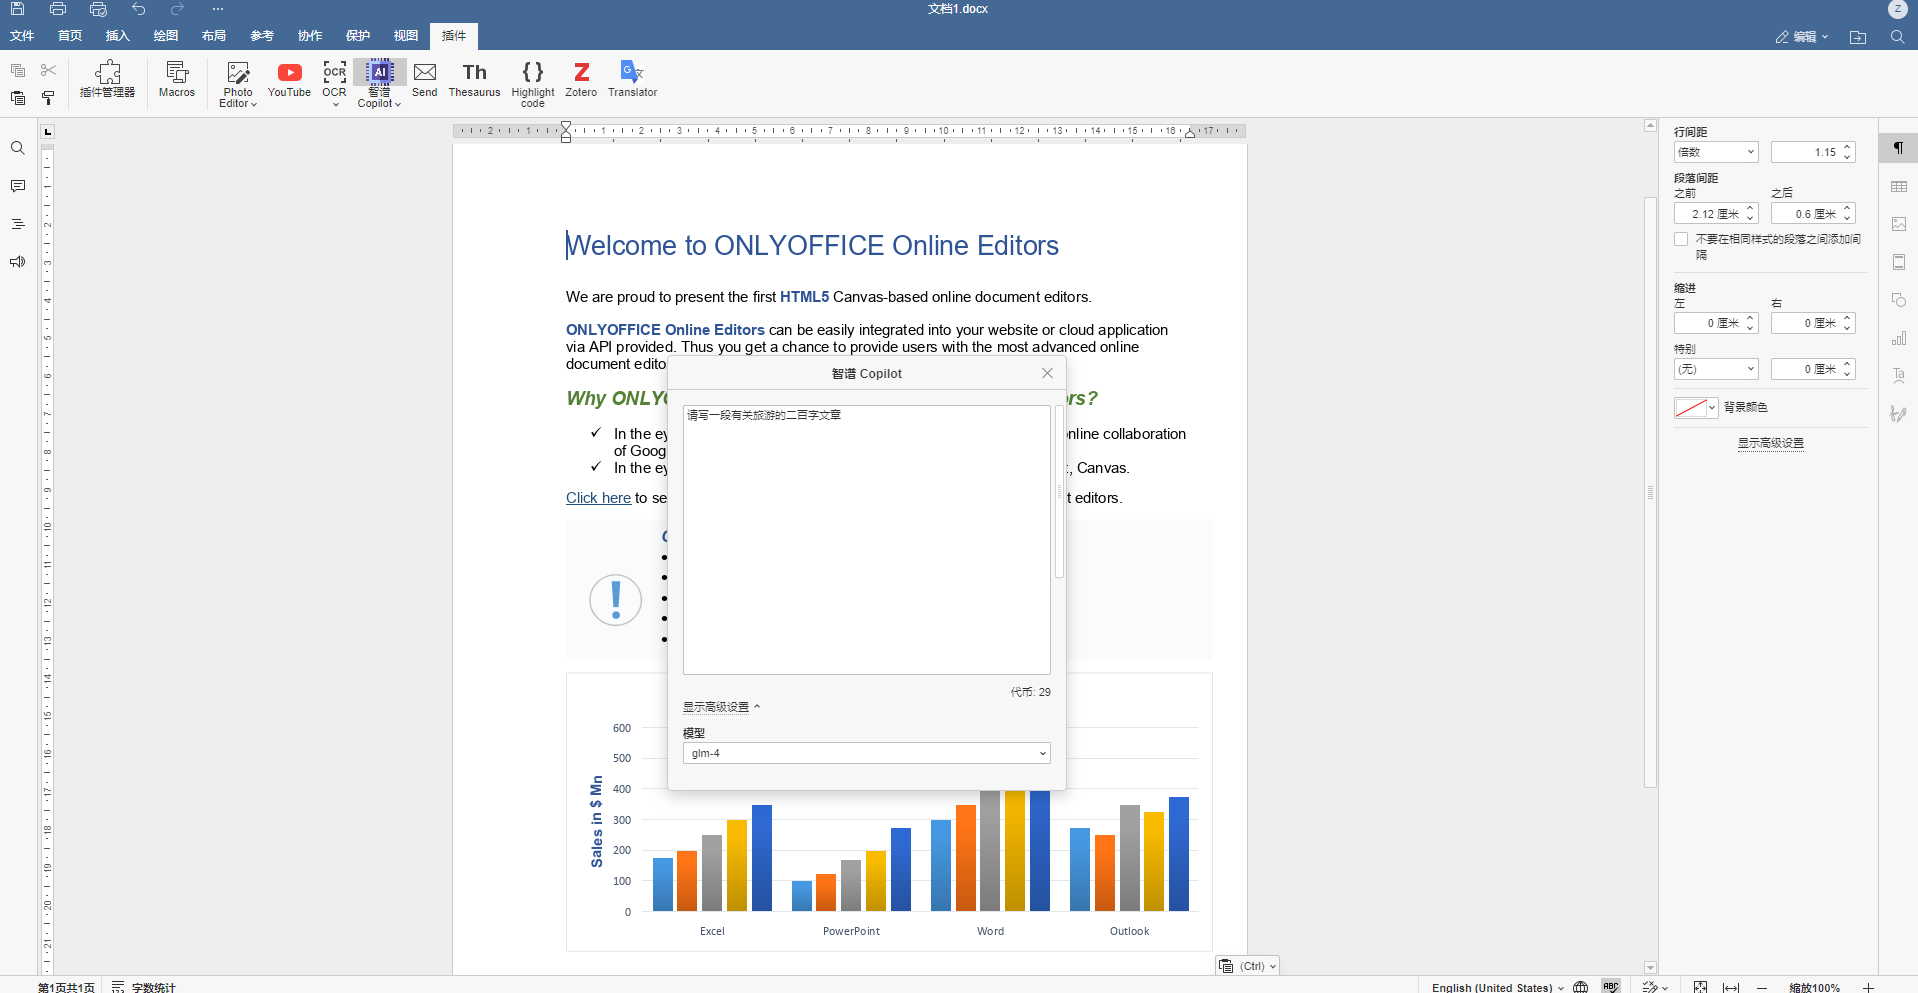1918x993 pixels.
Task: Switch to the 视图 tab
Action: (406, 36)
